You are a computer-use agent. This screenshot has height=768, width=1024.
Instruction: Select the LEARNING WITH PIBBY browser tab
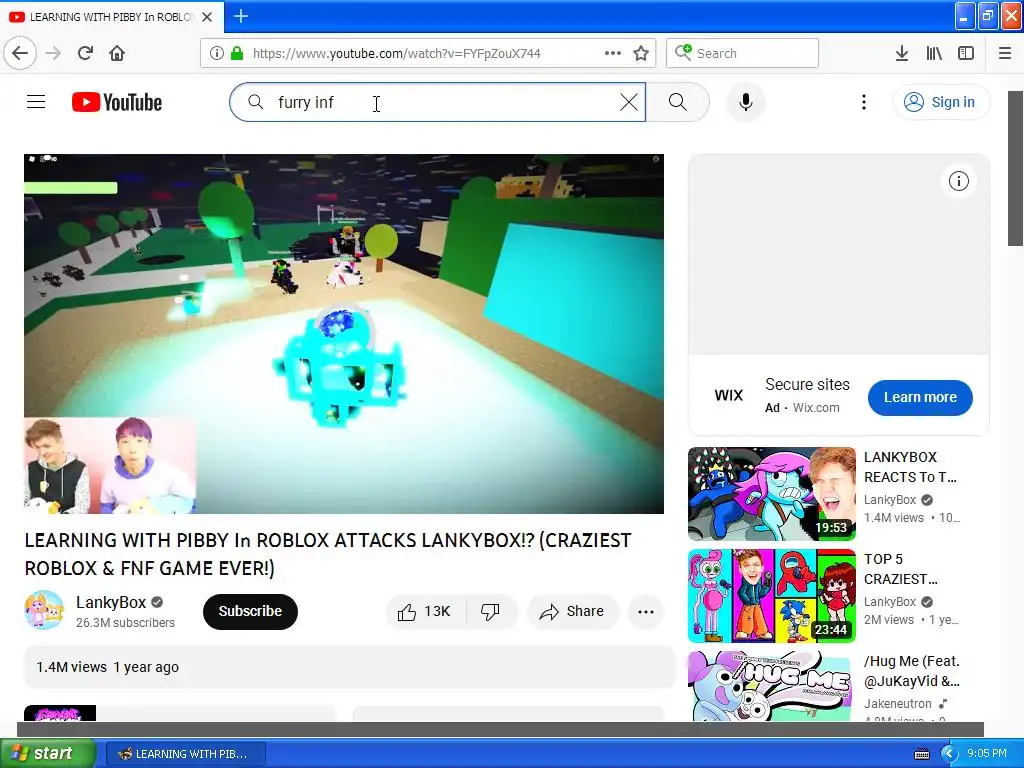pyautogui.click(x=112, y=17)
